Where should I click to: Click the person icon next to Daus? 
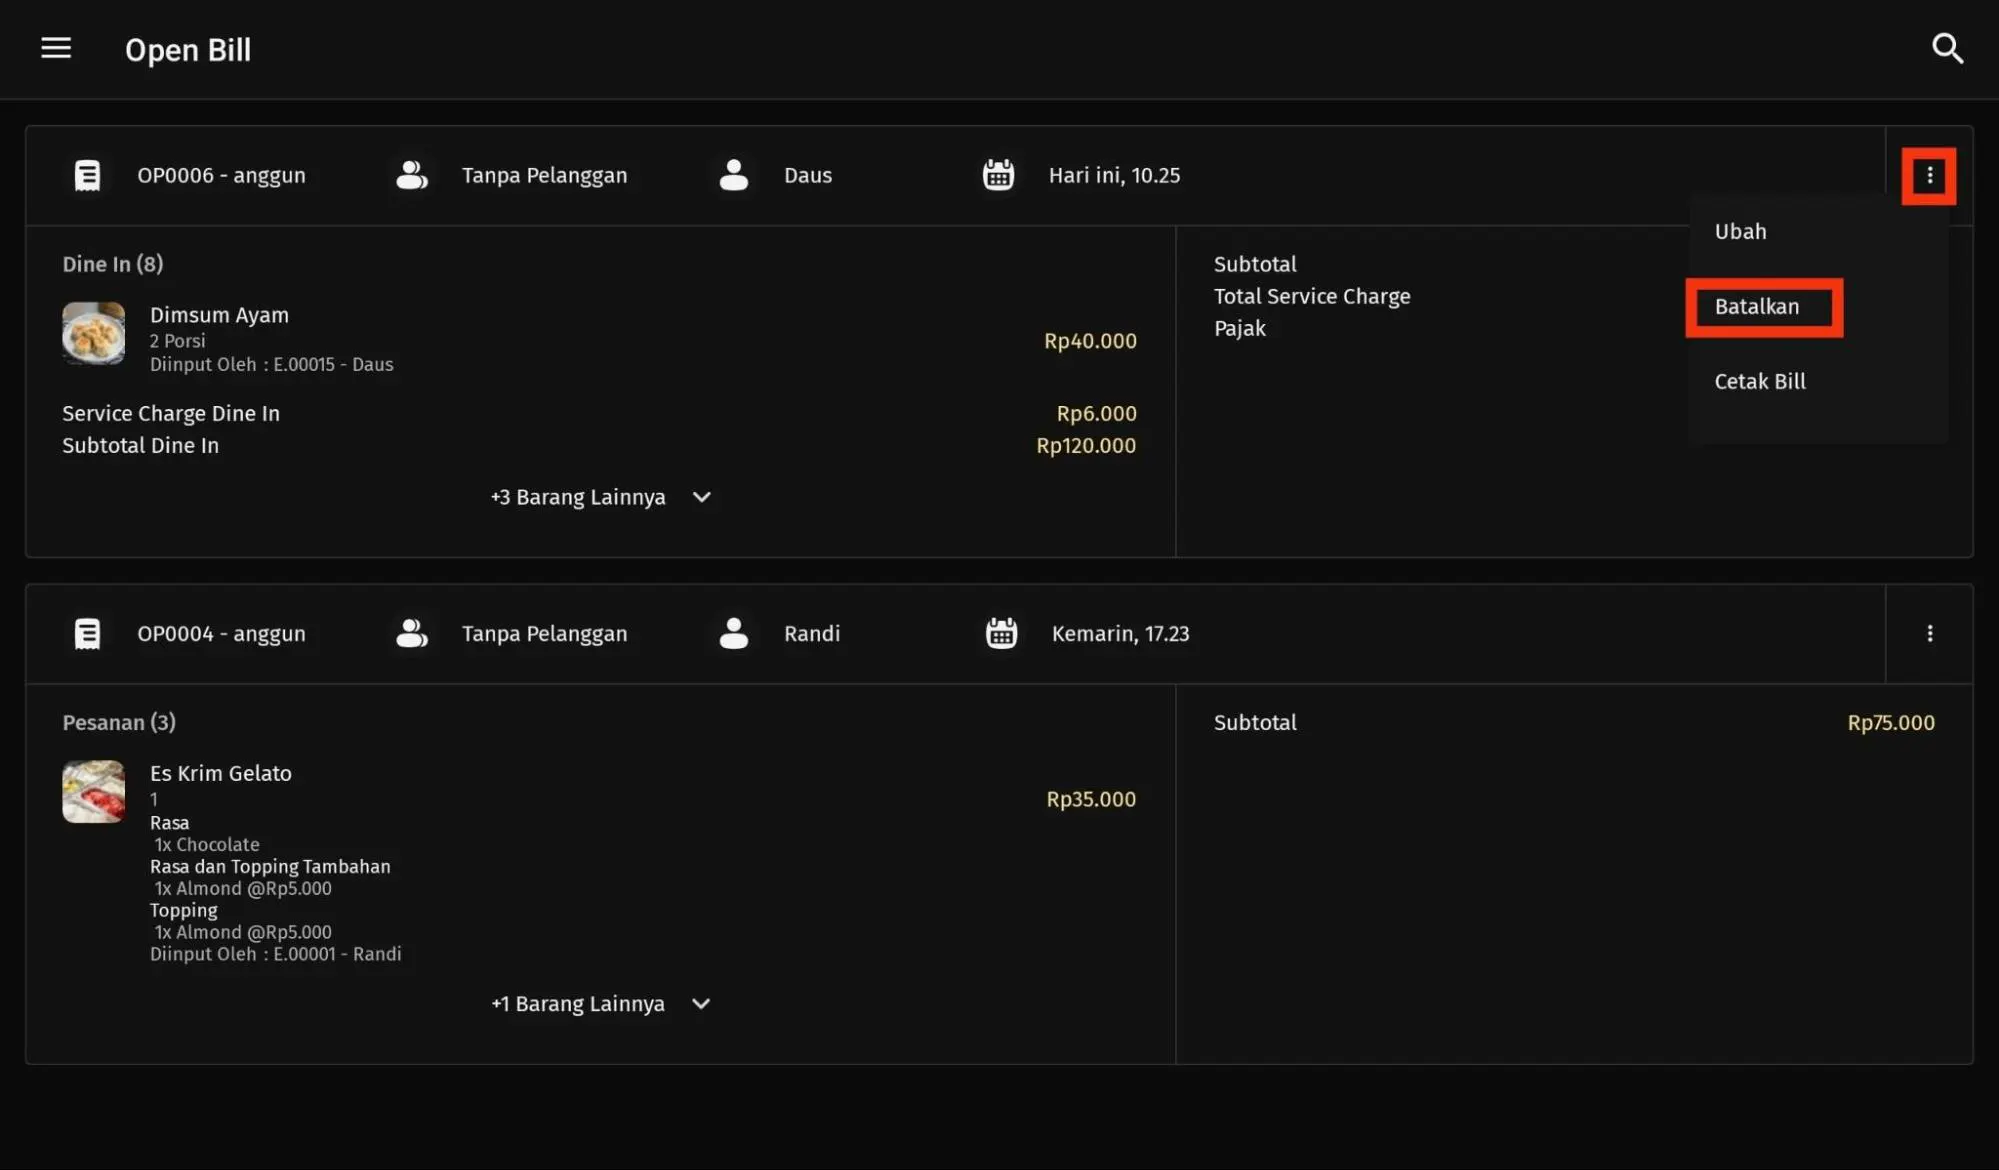tap(733, 175)
